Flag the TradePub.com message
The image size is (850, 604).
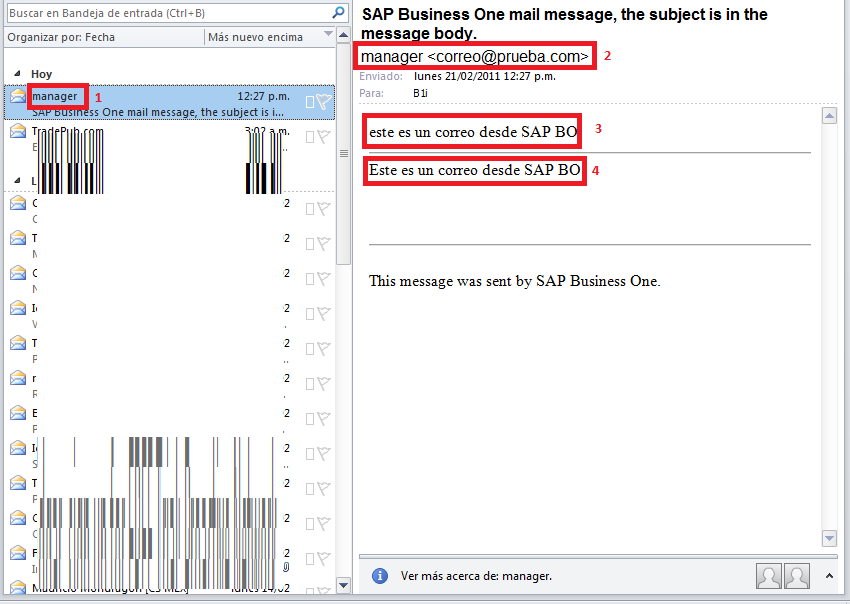point(324,136)
